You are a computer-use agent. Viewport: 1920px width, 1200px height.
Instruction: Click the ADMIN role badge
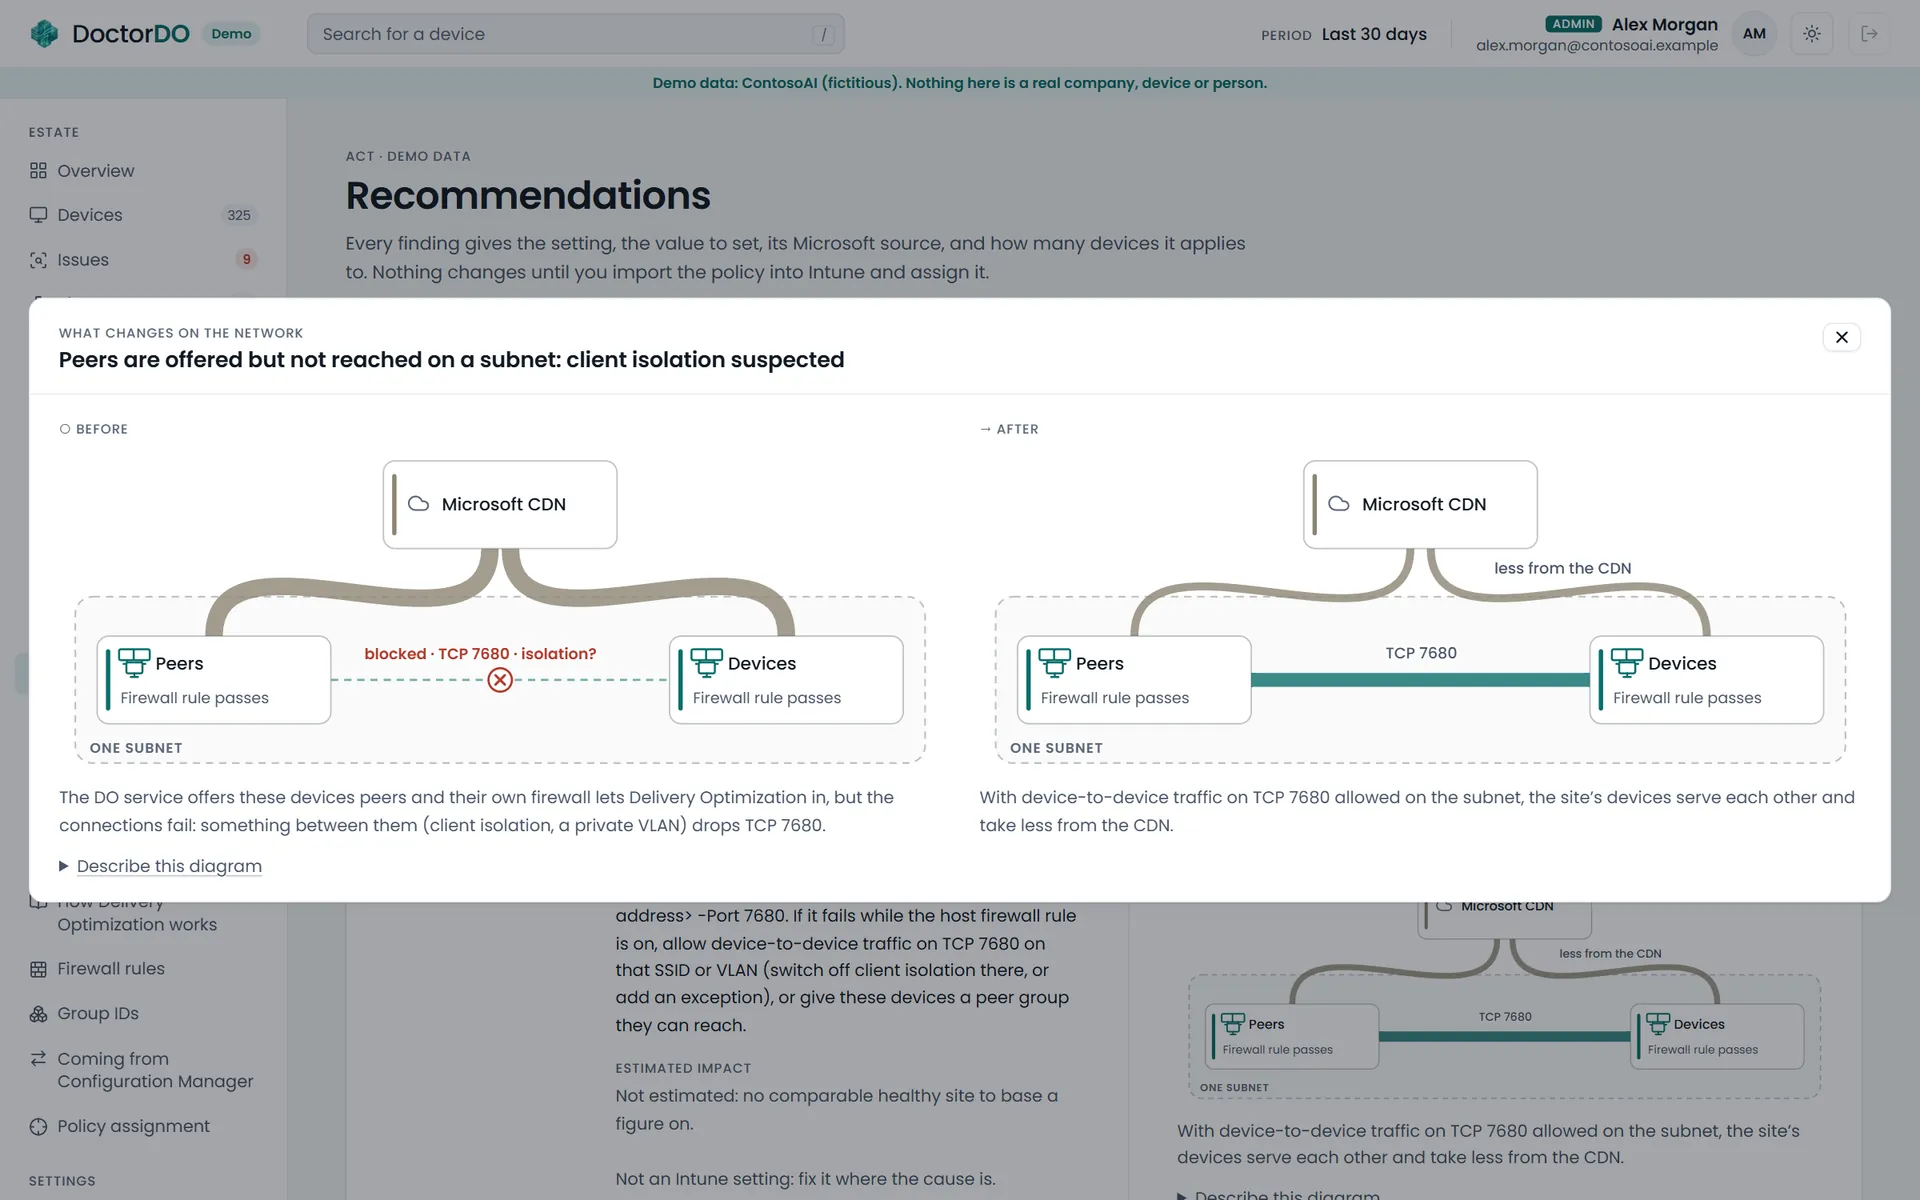tap(1573, 24)
